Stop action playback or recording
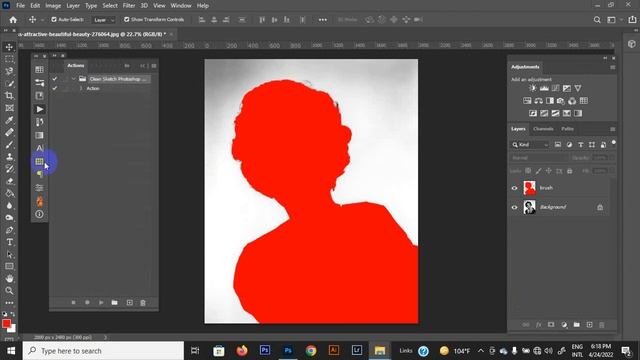The image size is (640, 360). coord(73,303)
